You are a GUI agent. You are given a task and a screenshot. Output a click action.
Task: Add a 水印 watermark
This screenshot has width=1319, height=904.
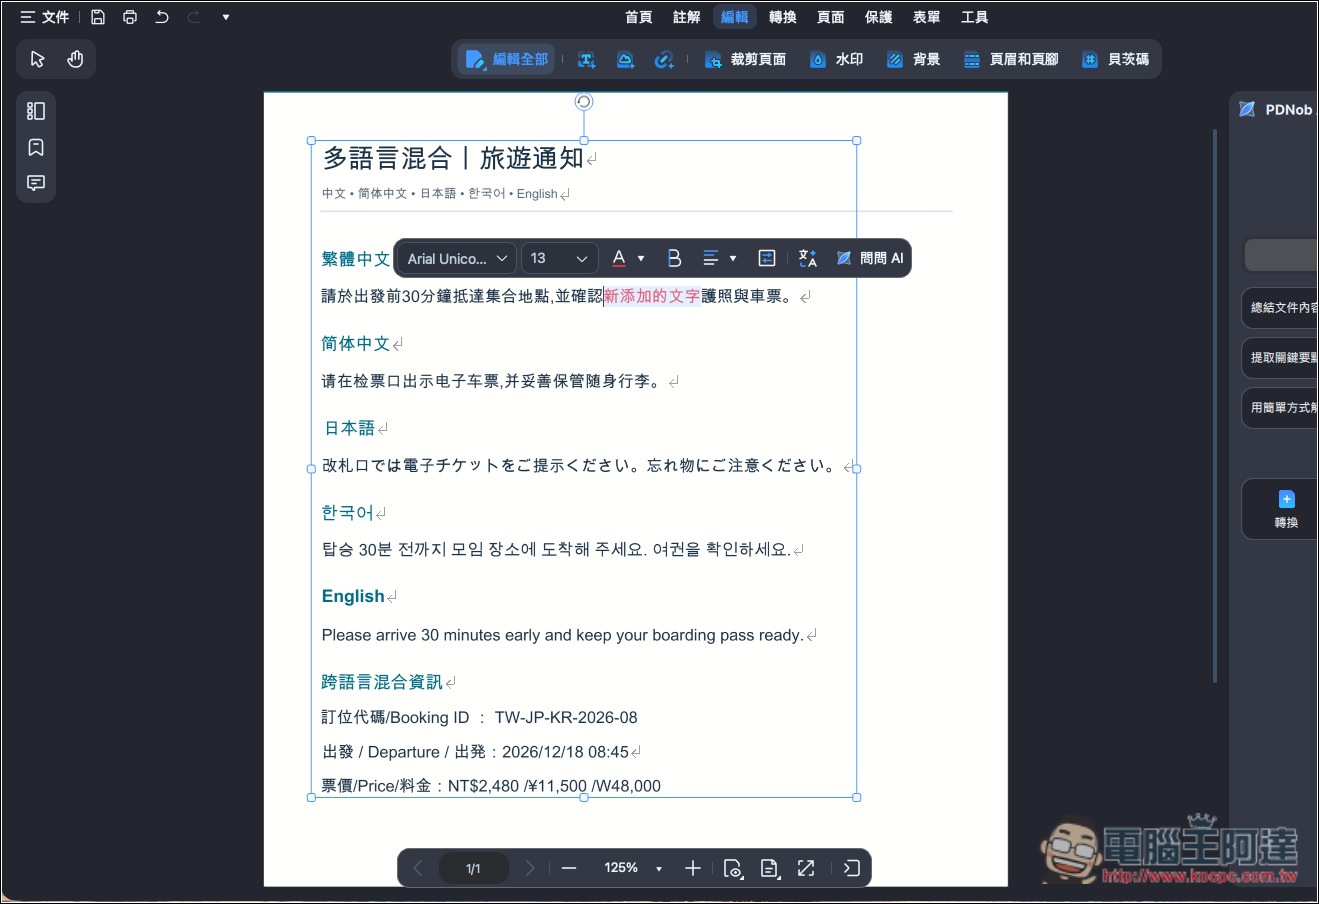tap(836, 60)
